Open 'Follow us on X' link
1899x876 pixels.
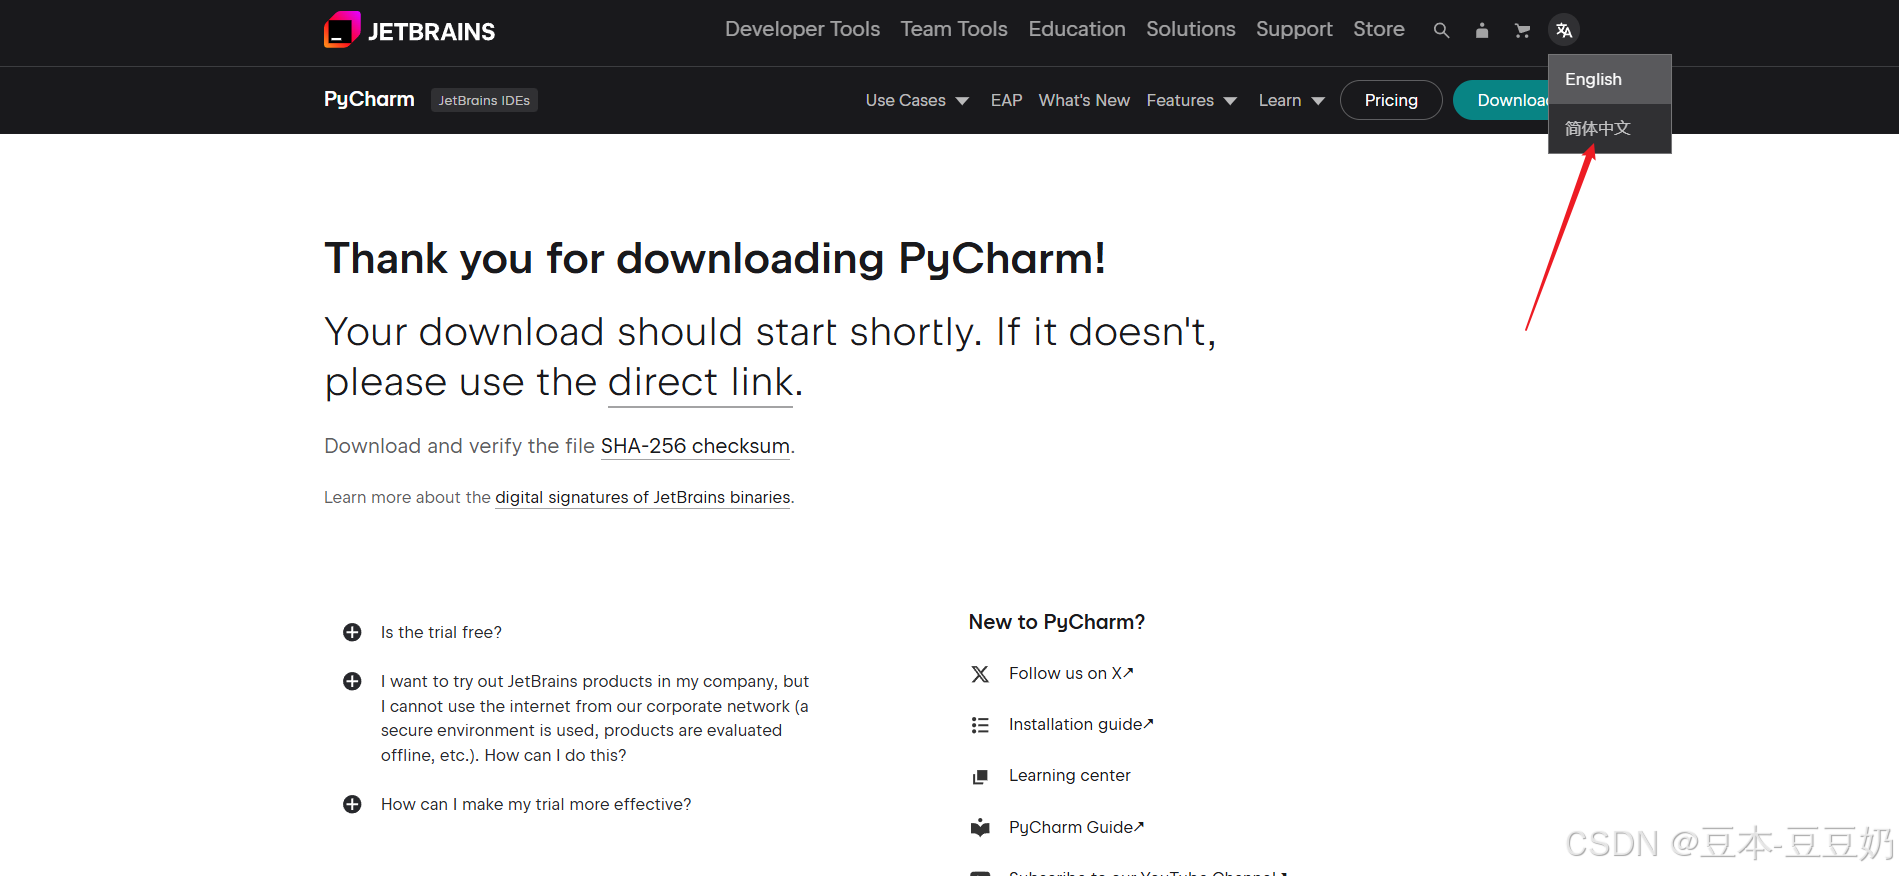1071,673
